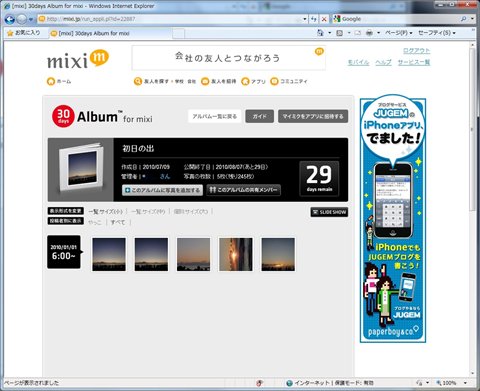Open the fourth rotated sun photo thumbnail
The height and width of the screenshot is (391, 480).
tap(236, 254)
